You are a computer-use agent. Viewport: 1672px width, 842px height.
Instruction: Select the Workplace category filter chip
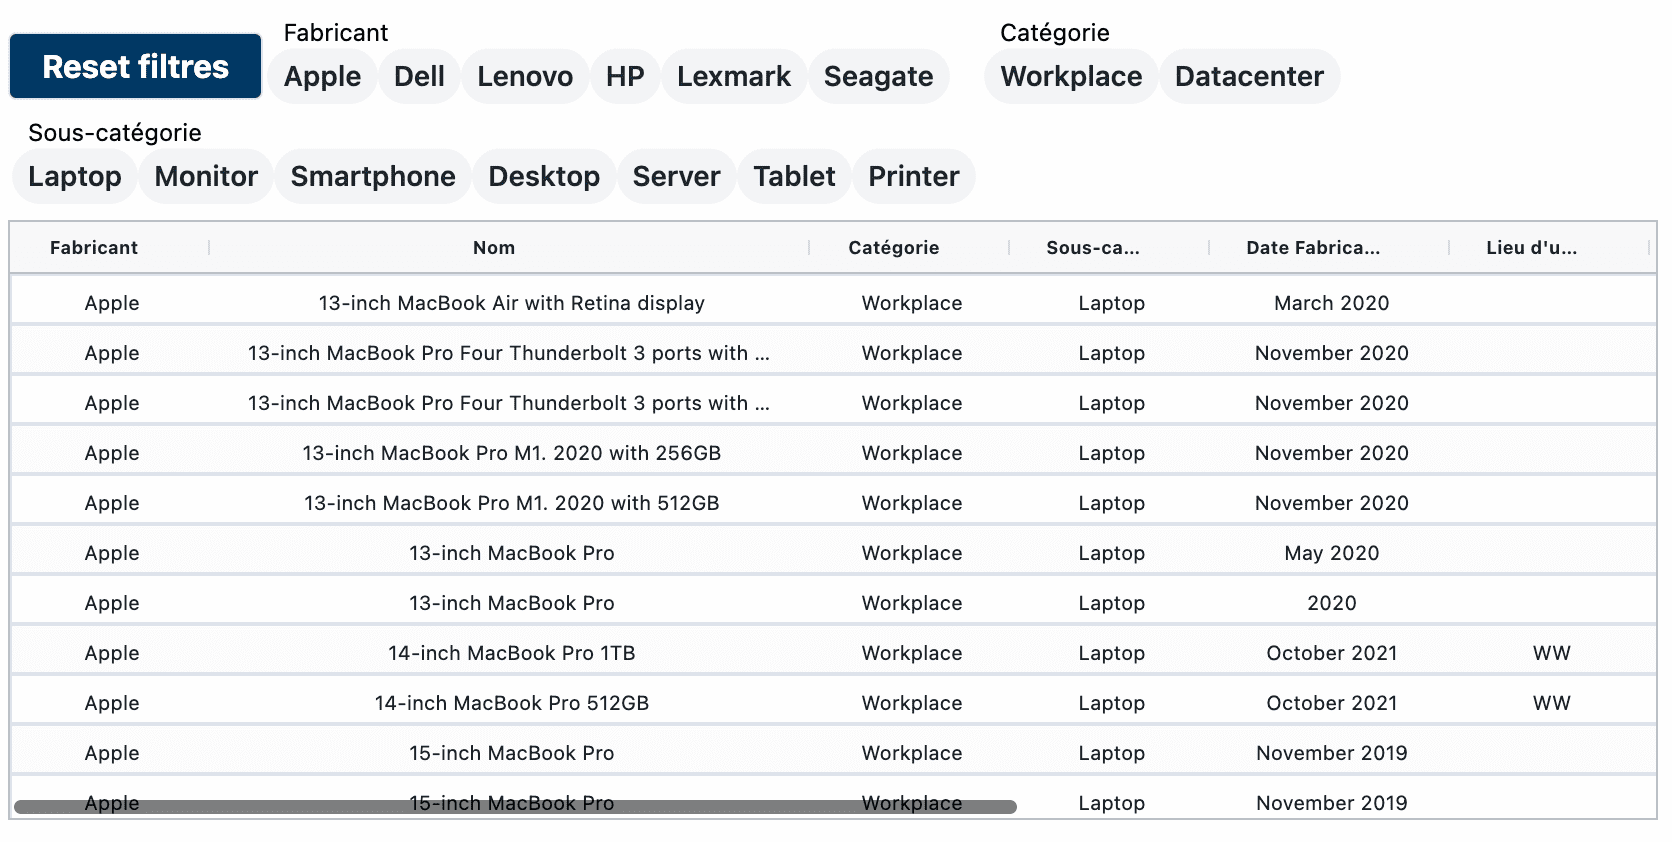[x=1071, y=77]
